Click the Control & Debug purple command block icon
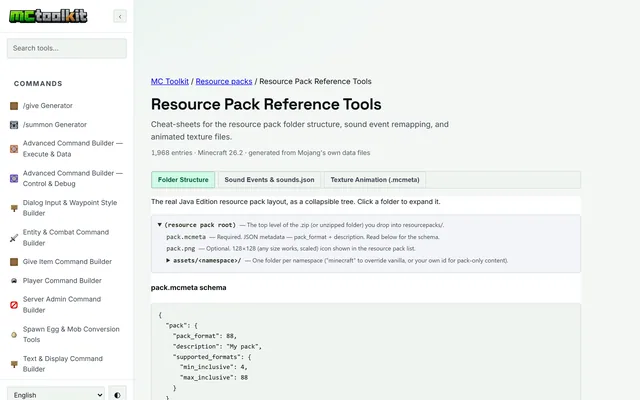This screenshot has width=640, height=400. (14, 178)
